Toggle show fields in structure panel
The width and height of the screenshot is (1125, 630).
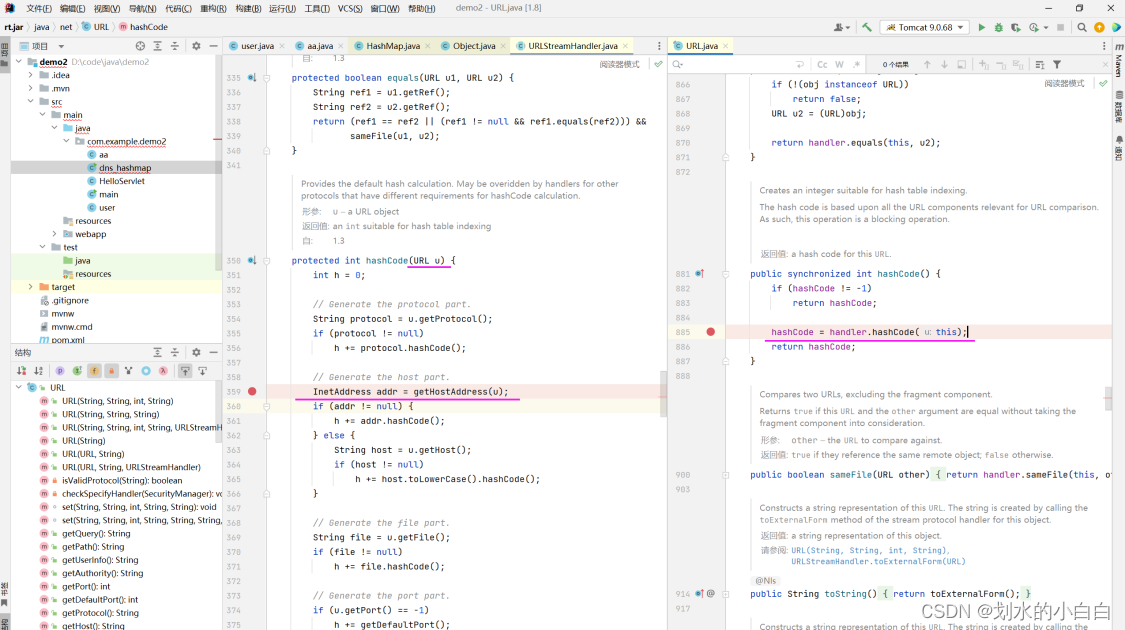coord(94,371)
